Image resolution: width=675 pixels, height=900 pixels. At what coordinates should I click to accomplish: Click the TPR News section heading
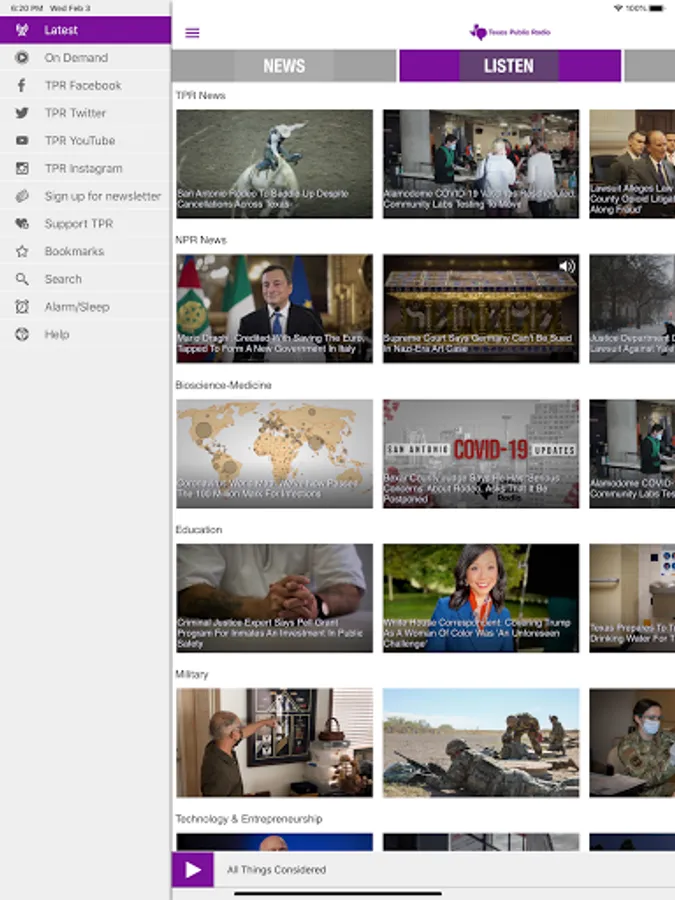(200, 95)
